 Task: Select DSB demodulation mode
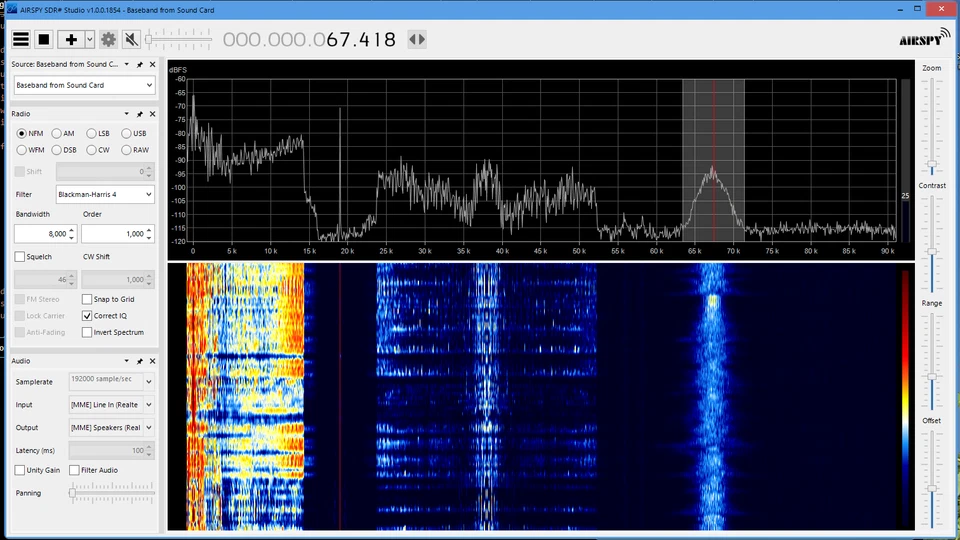(x=56, y=150)
